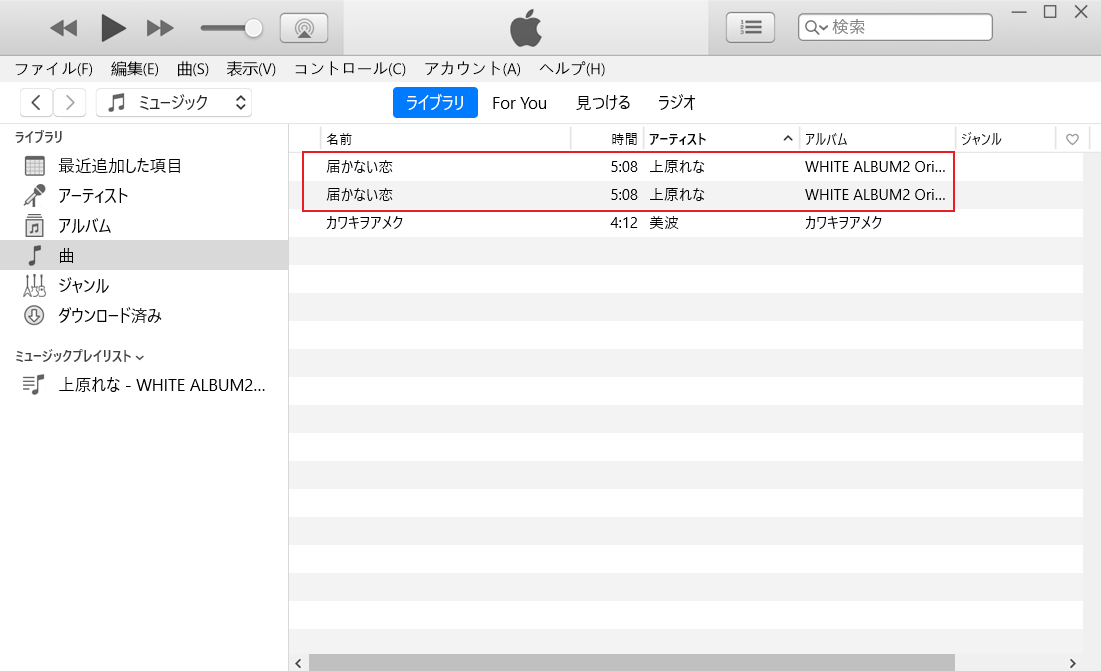Select the second 届かない恋 song row
The image size is (1101, 671).
(x=685, y=194)
